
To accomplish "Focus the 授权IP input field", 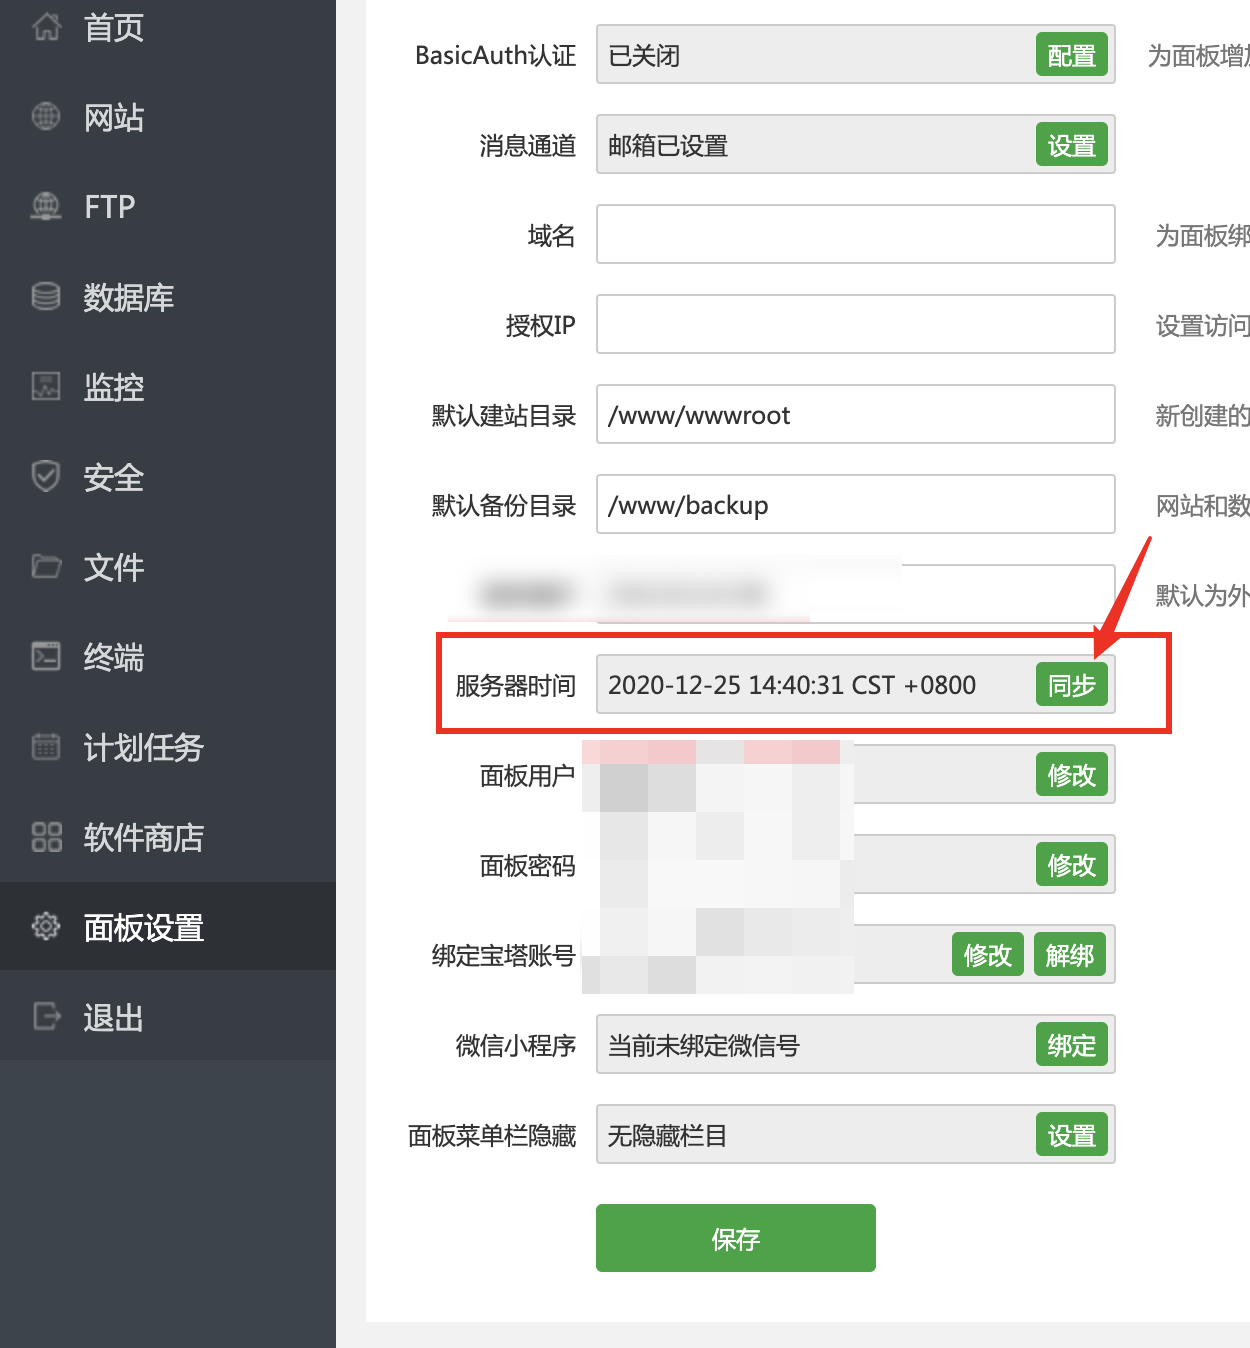I will coord(856,324).
